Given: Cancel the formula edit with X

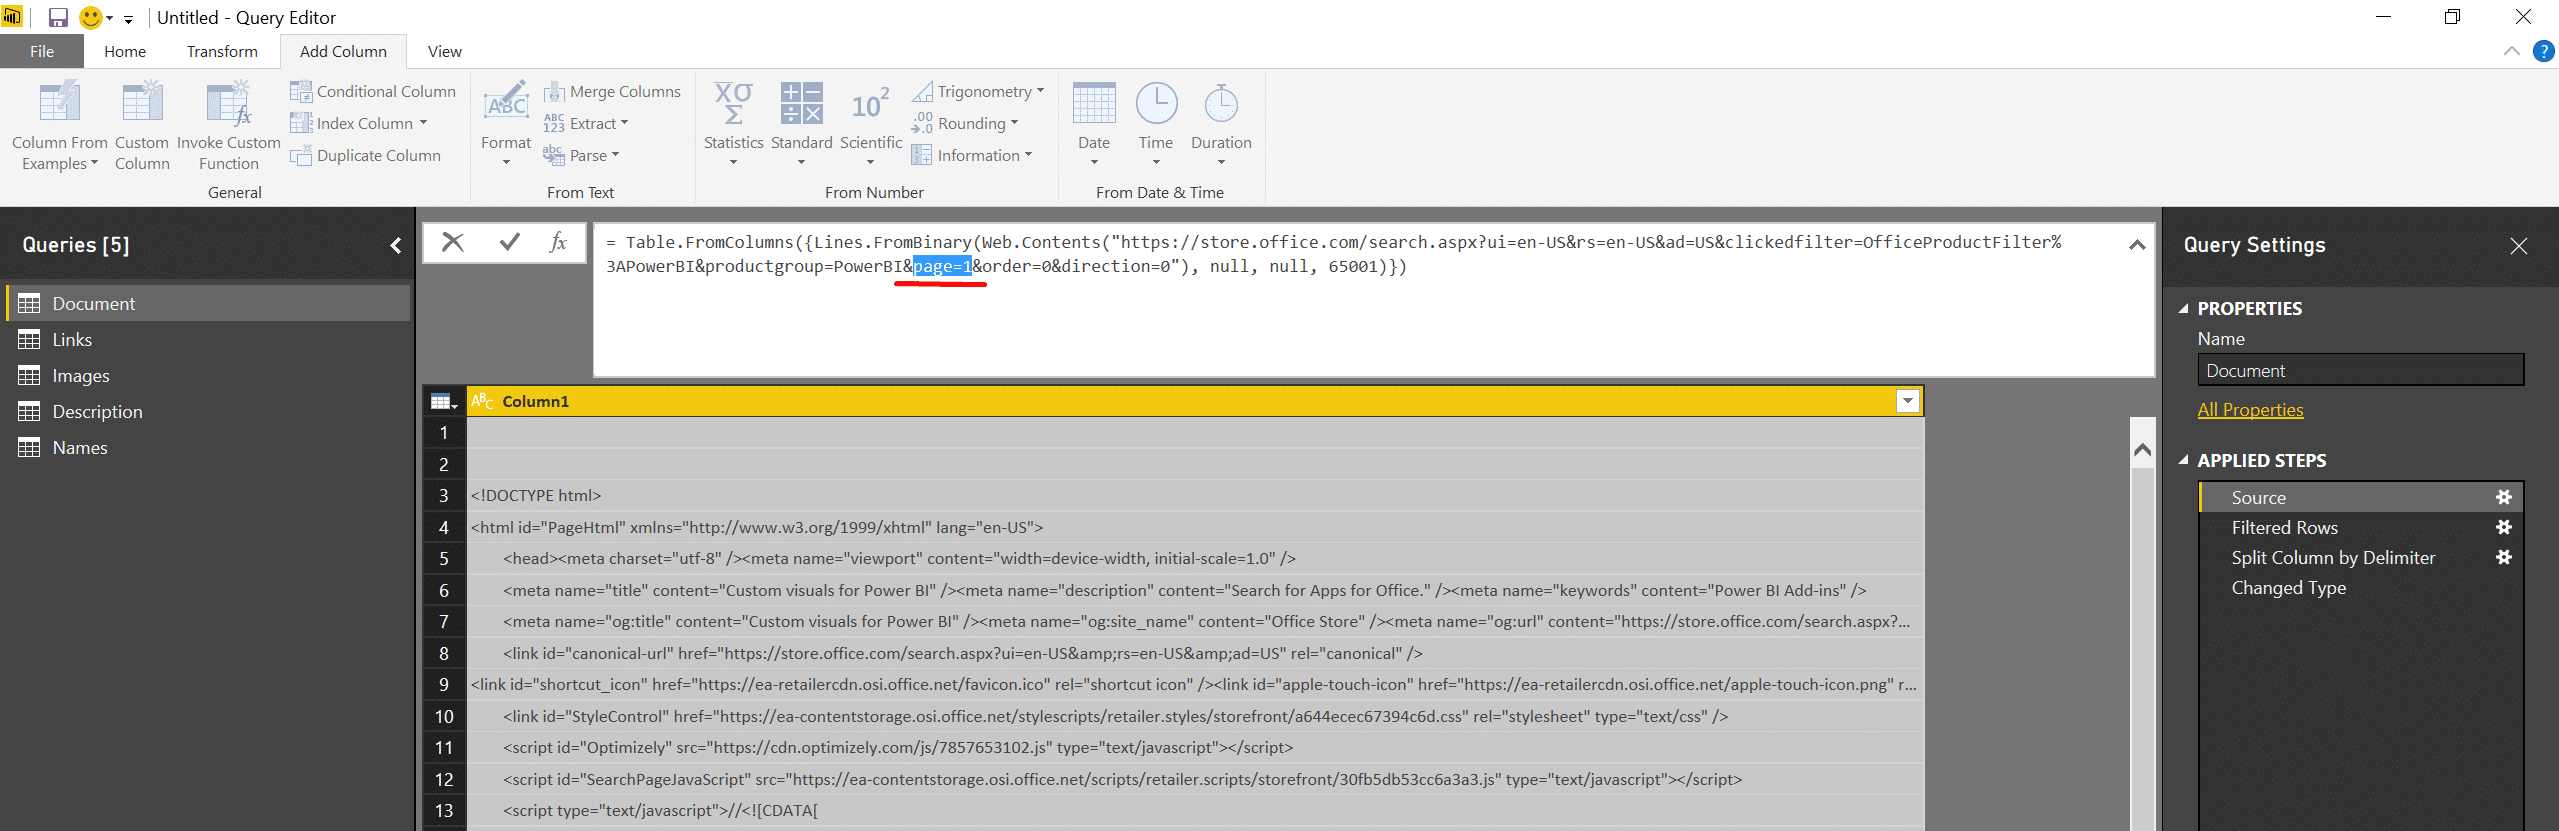Looking at the screenshot, I should (x=453, y=242).
